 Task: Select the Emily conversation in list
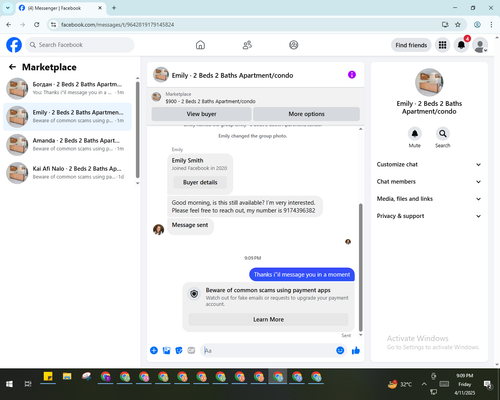tap(67, 116)
